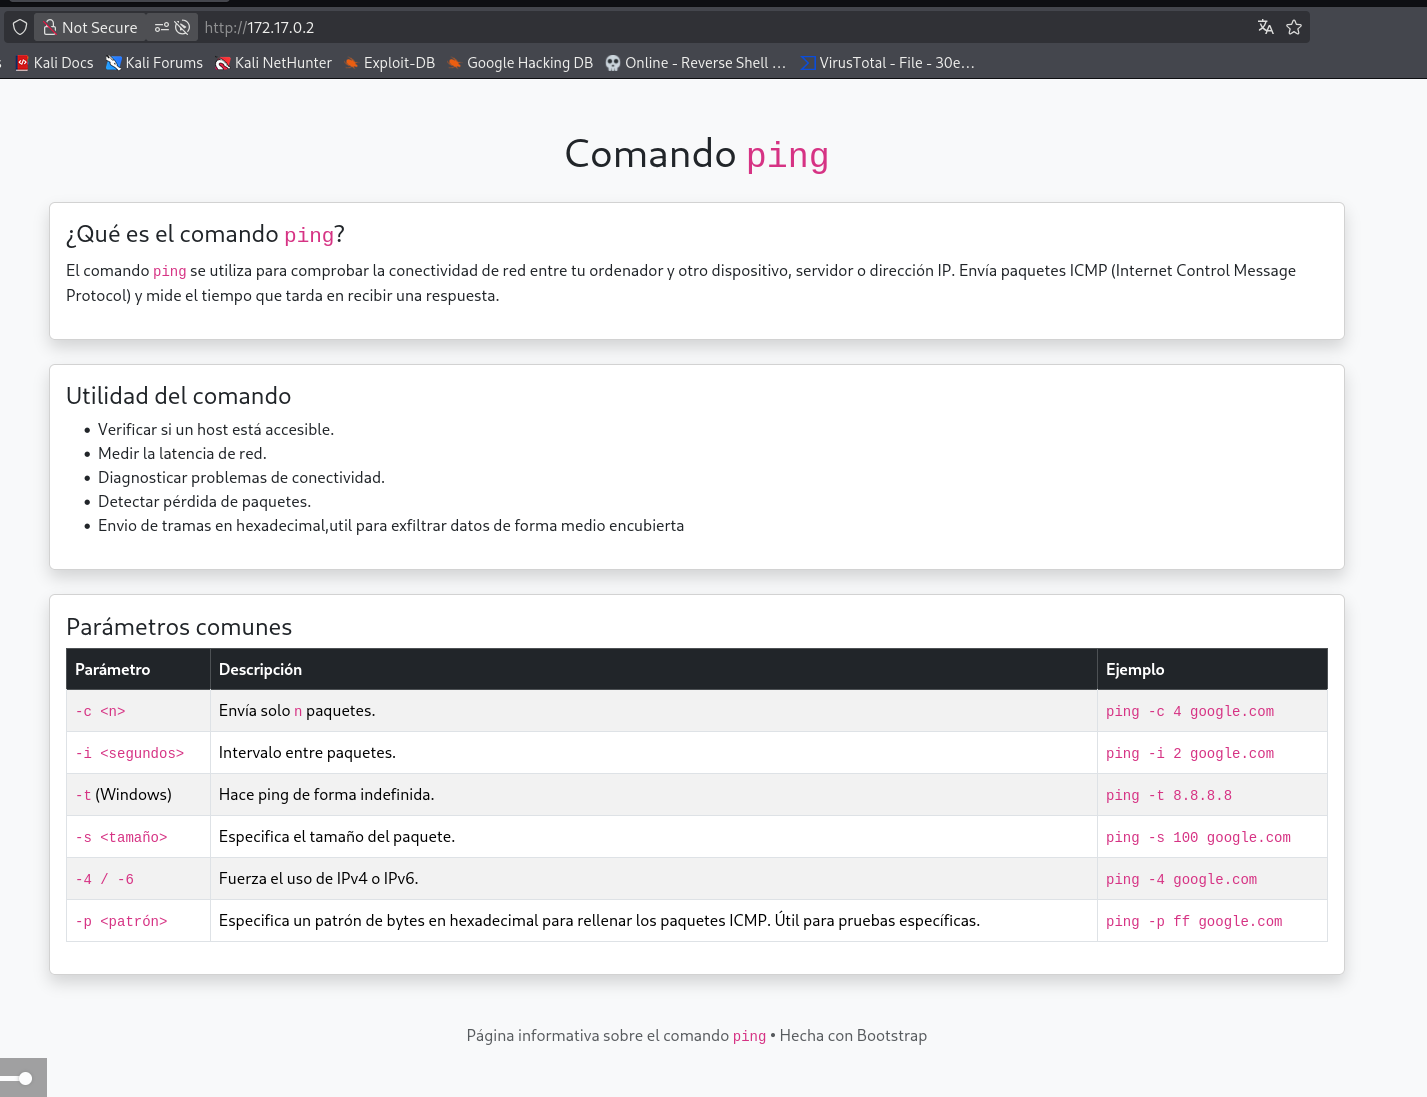Click the hexadecimal pattern description cell

point(654,921)
